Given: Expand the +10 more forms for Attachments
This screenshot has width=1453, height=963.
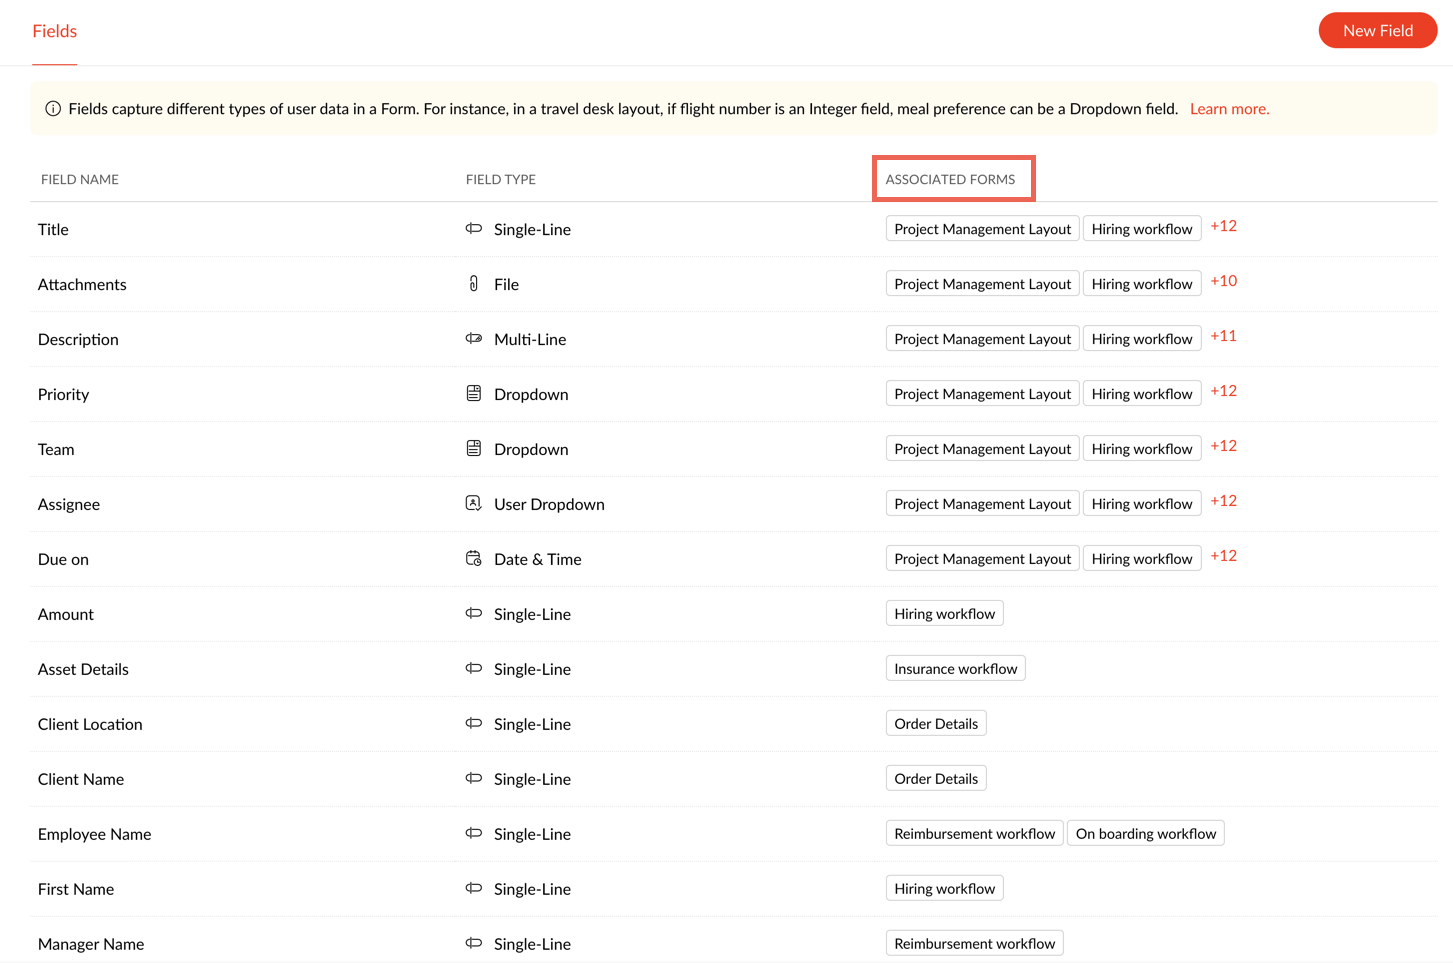Looking at the screenshot, I should click(x=1224, y=281).
